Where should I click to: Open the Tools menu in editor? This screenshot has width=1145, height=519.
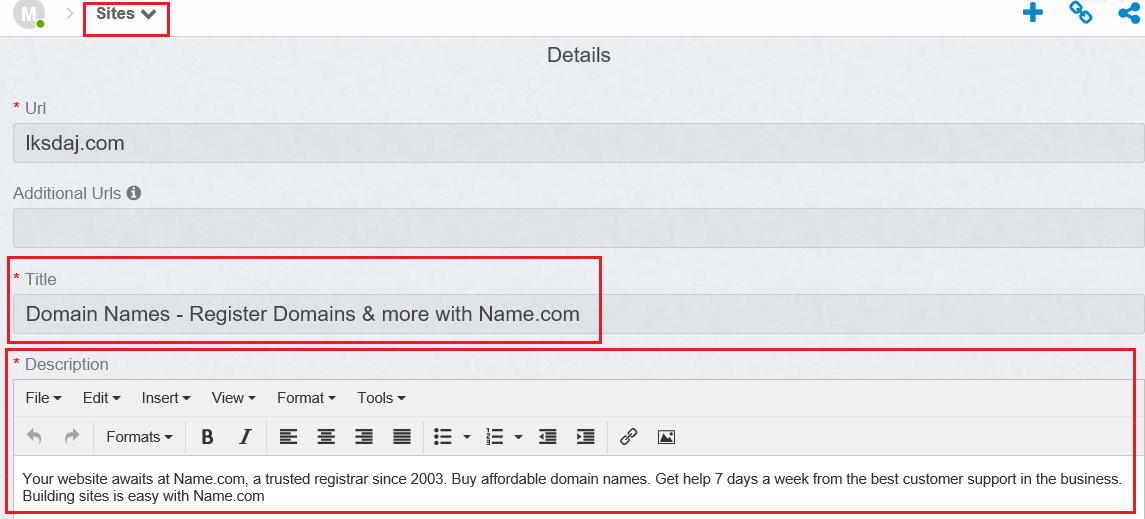(381, 398)
